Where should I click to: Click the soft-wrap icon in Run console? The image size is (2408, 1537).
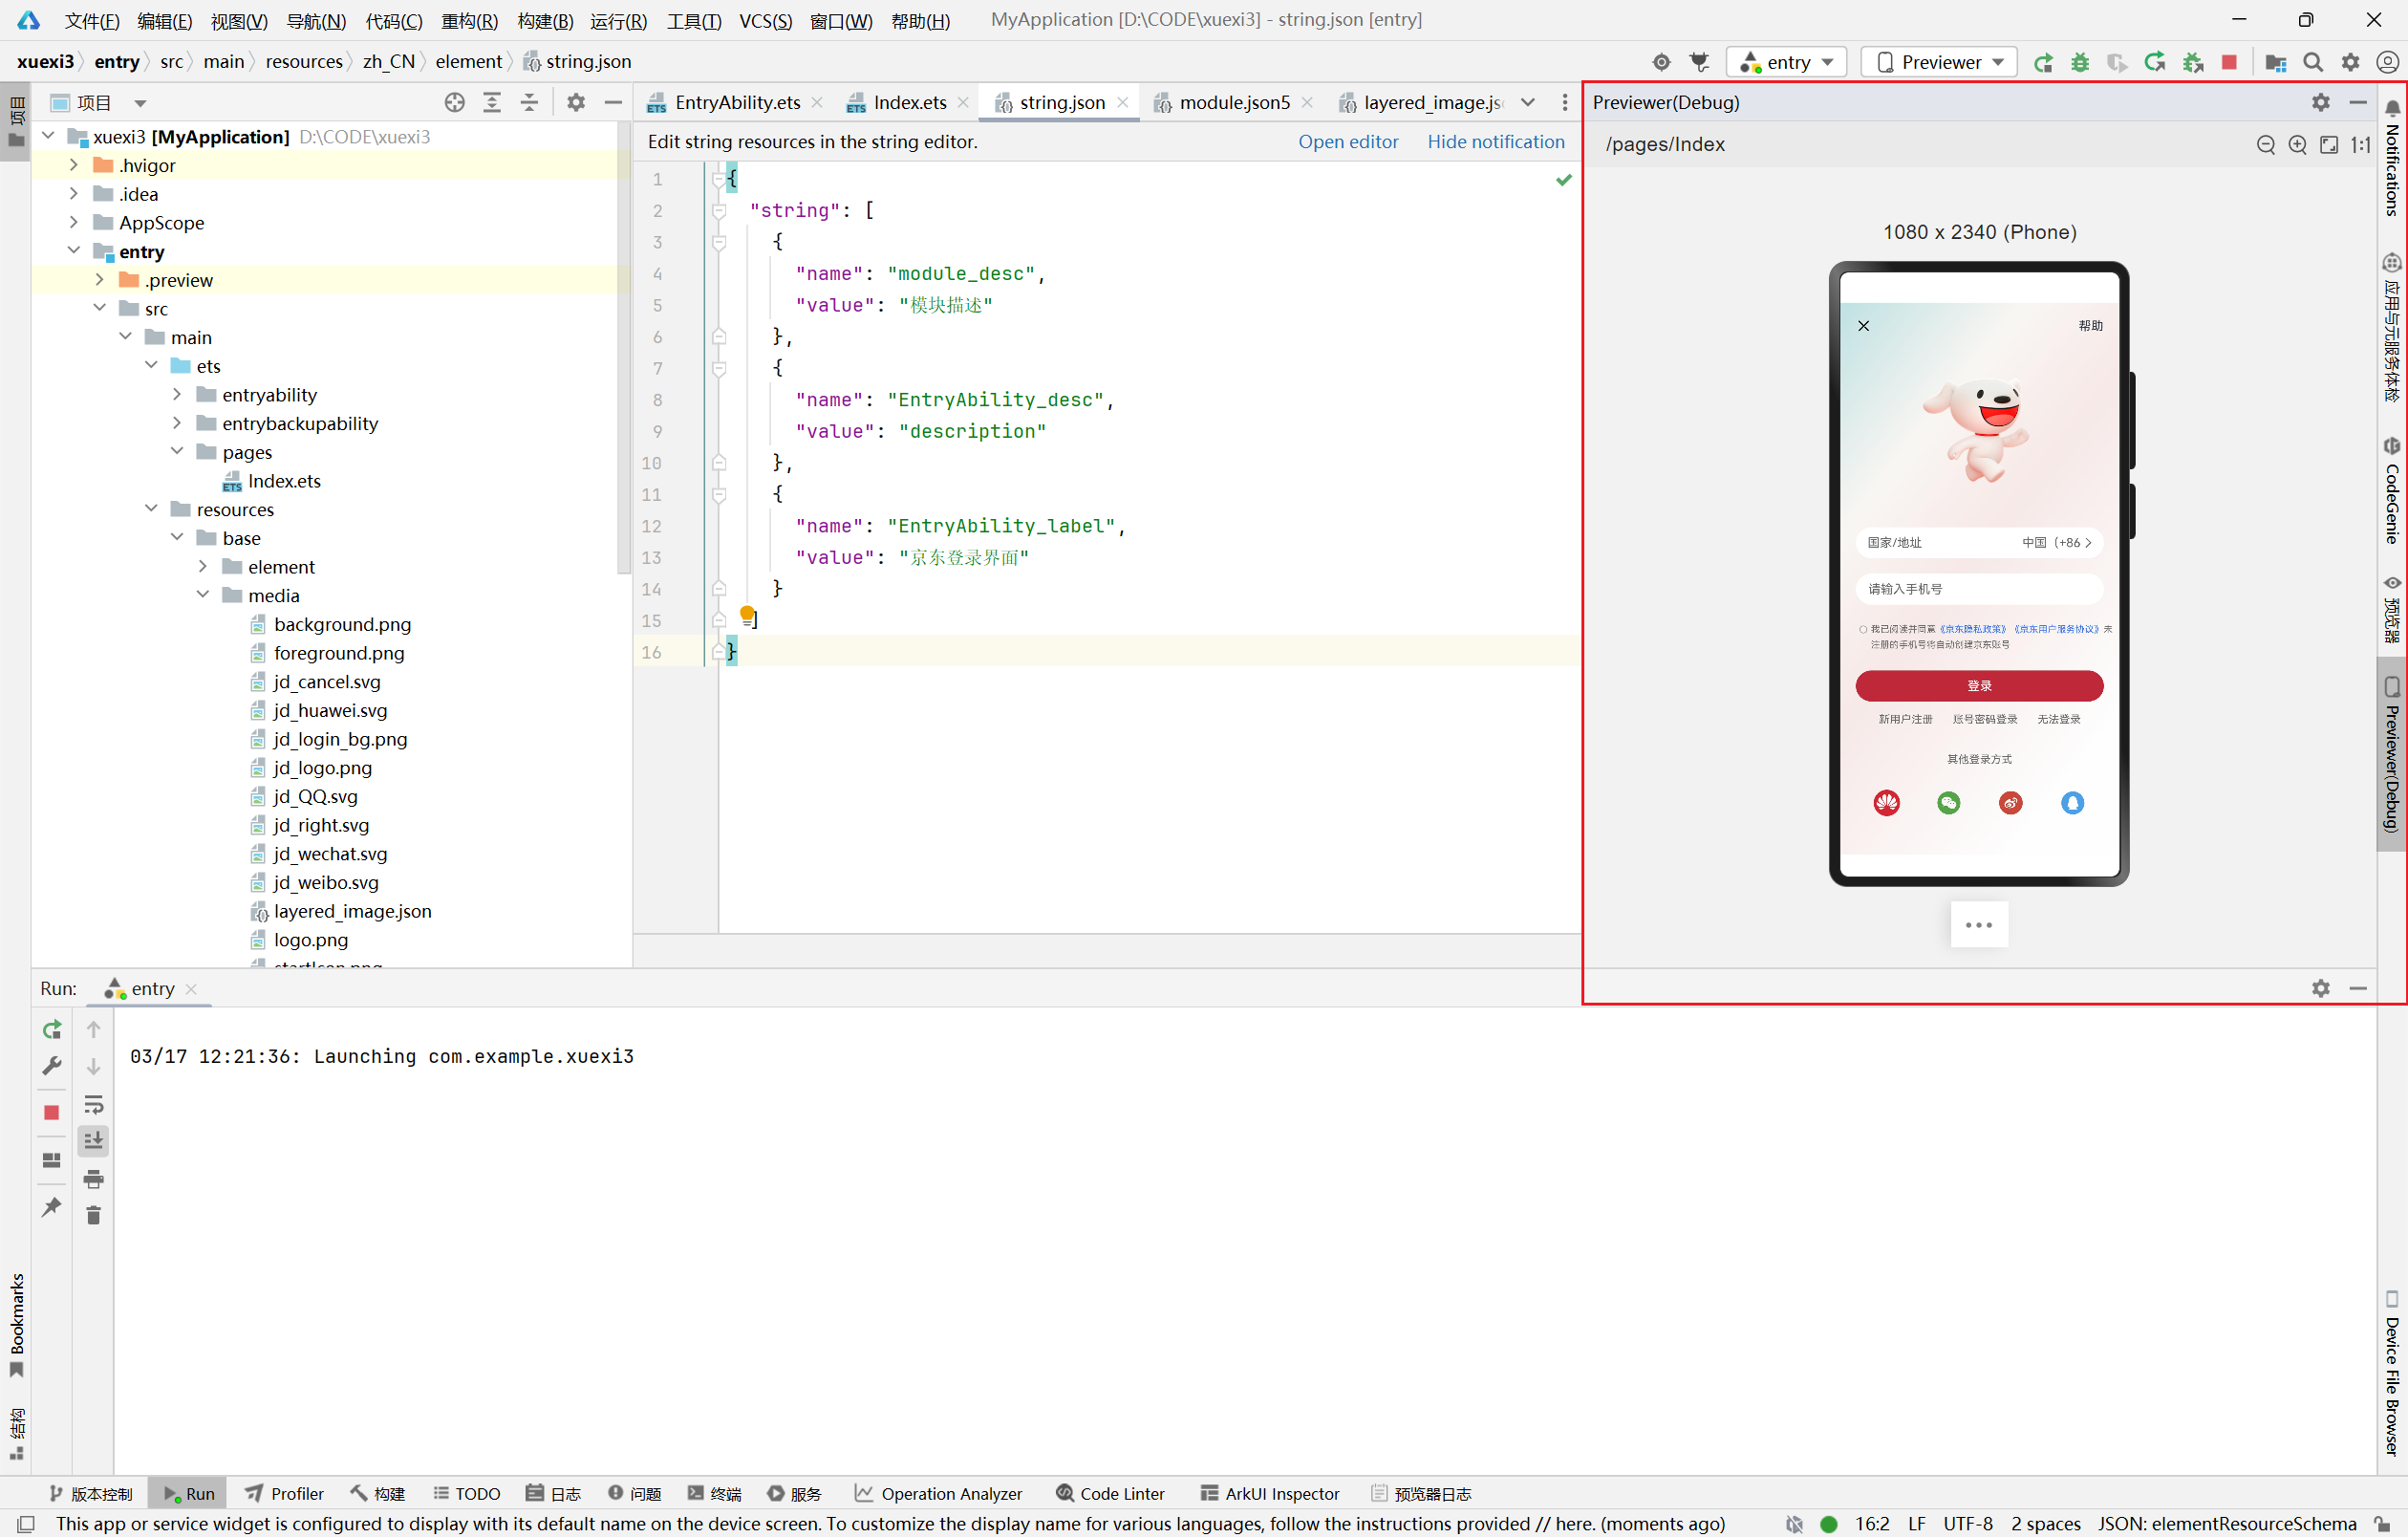pyautogui.click(x=93, y=1104)
